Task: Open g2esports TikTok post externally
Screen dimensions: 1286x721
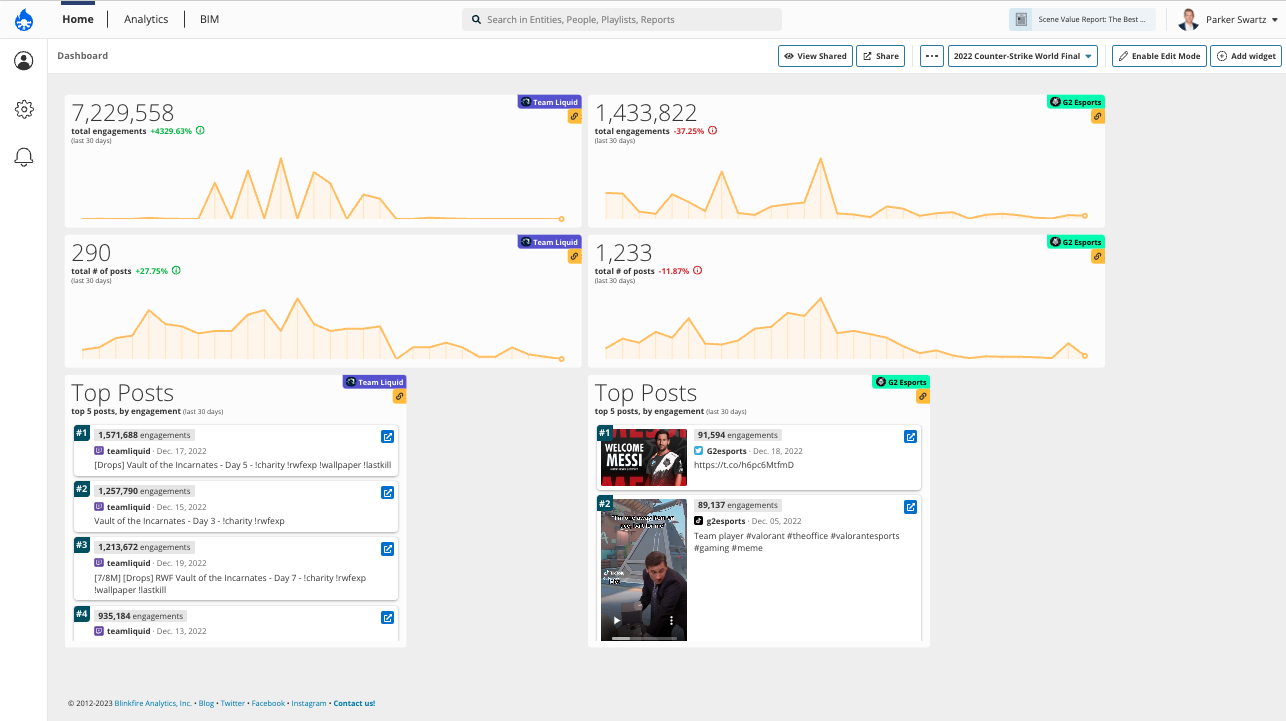Action: 911,507
